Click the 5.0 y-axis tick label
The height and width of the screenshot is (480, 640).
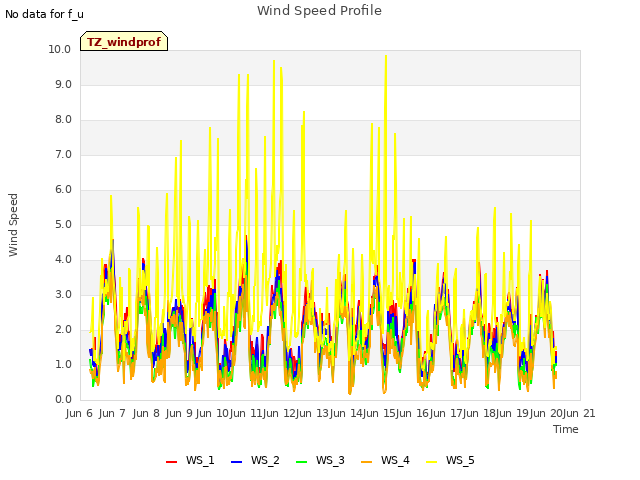pos(63,224)
